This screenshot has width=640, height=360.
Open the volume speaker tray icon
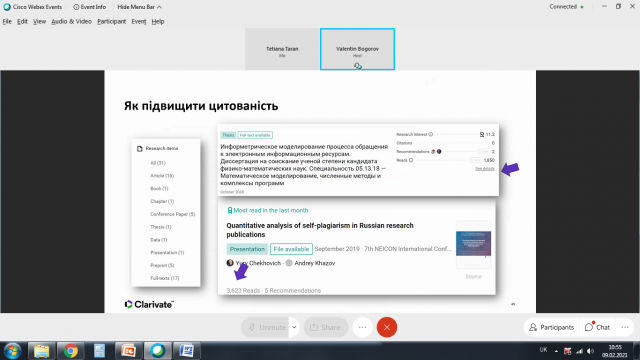(x=590, y=351)
